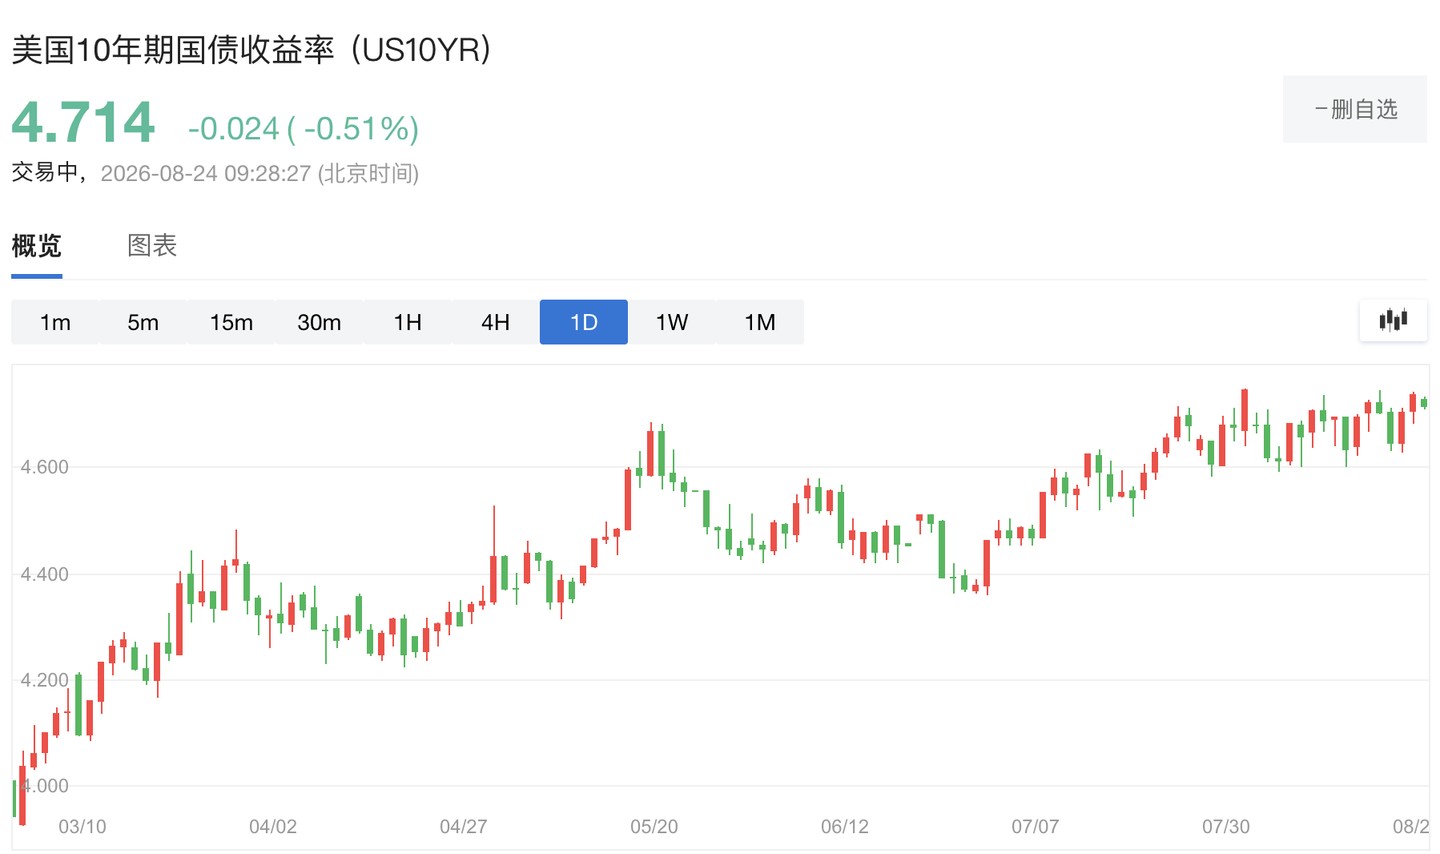Open the candlestick chart type icon
Image resolution: width=1440 pixels, height=854 pixels.
1393,321
